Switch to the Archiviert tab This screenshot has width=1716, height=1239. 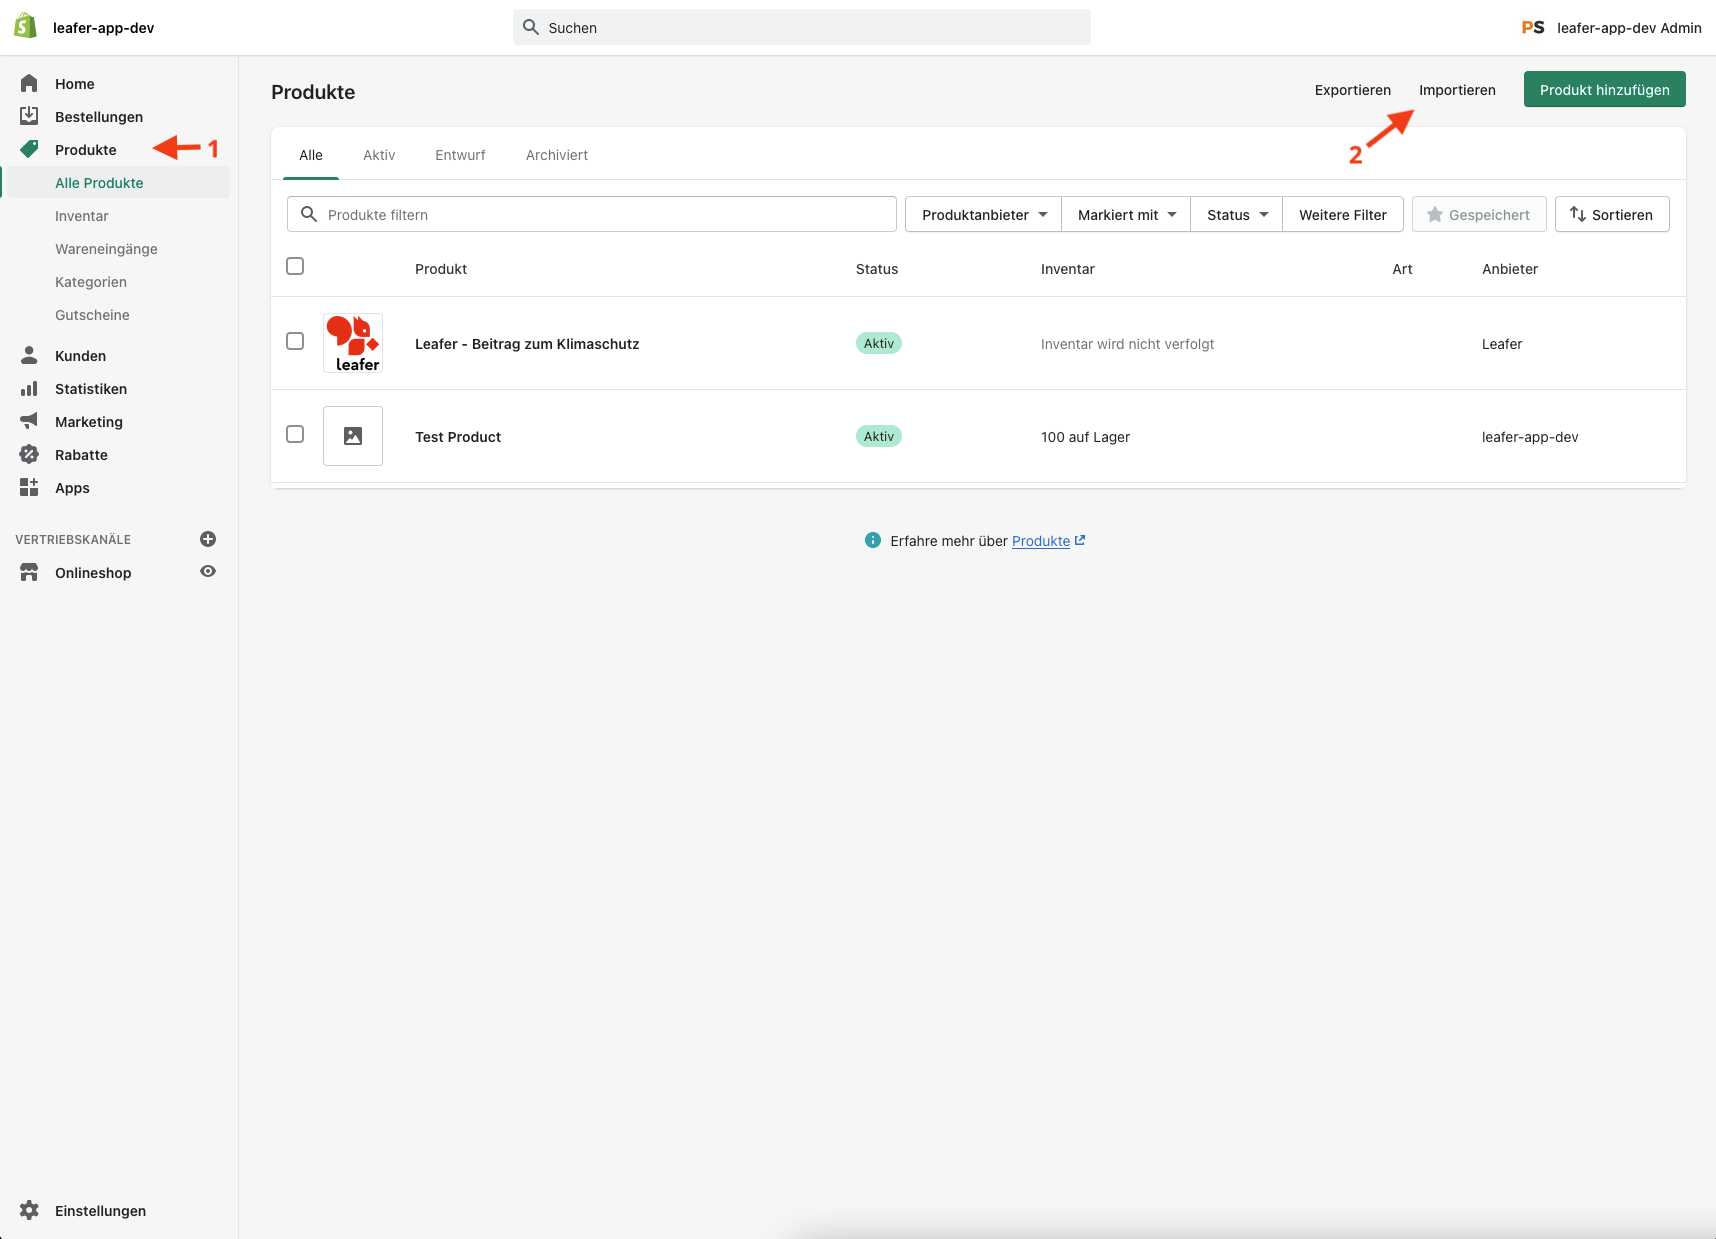(556, 155)
